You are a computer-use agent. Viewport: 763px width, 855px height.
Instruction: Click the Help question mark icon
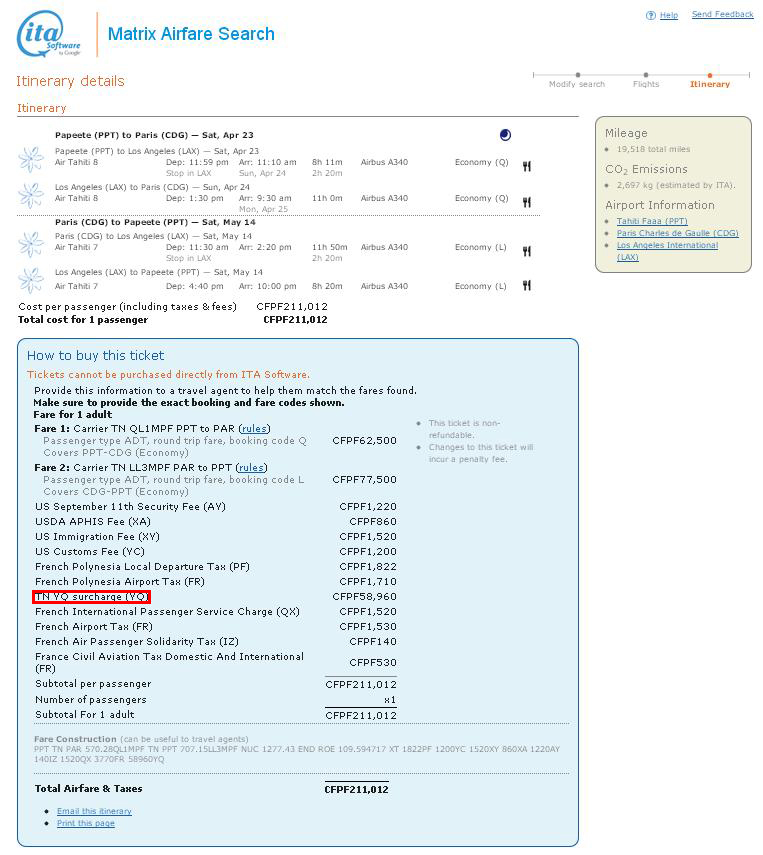point(651,15)
